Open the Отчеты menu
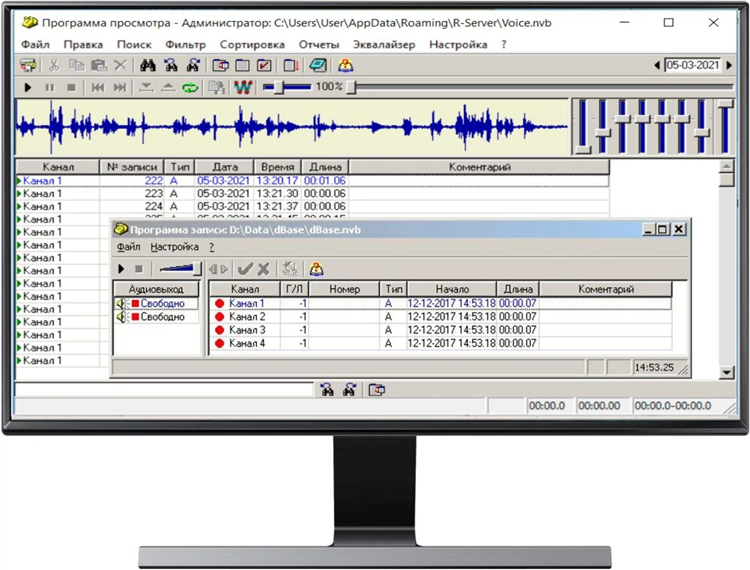 319,44
